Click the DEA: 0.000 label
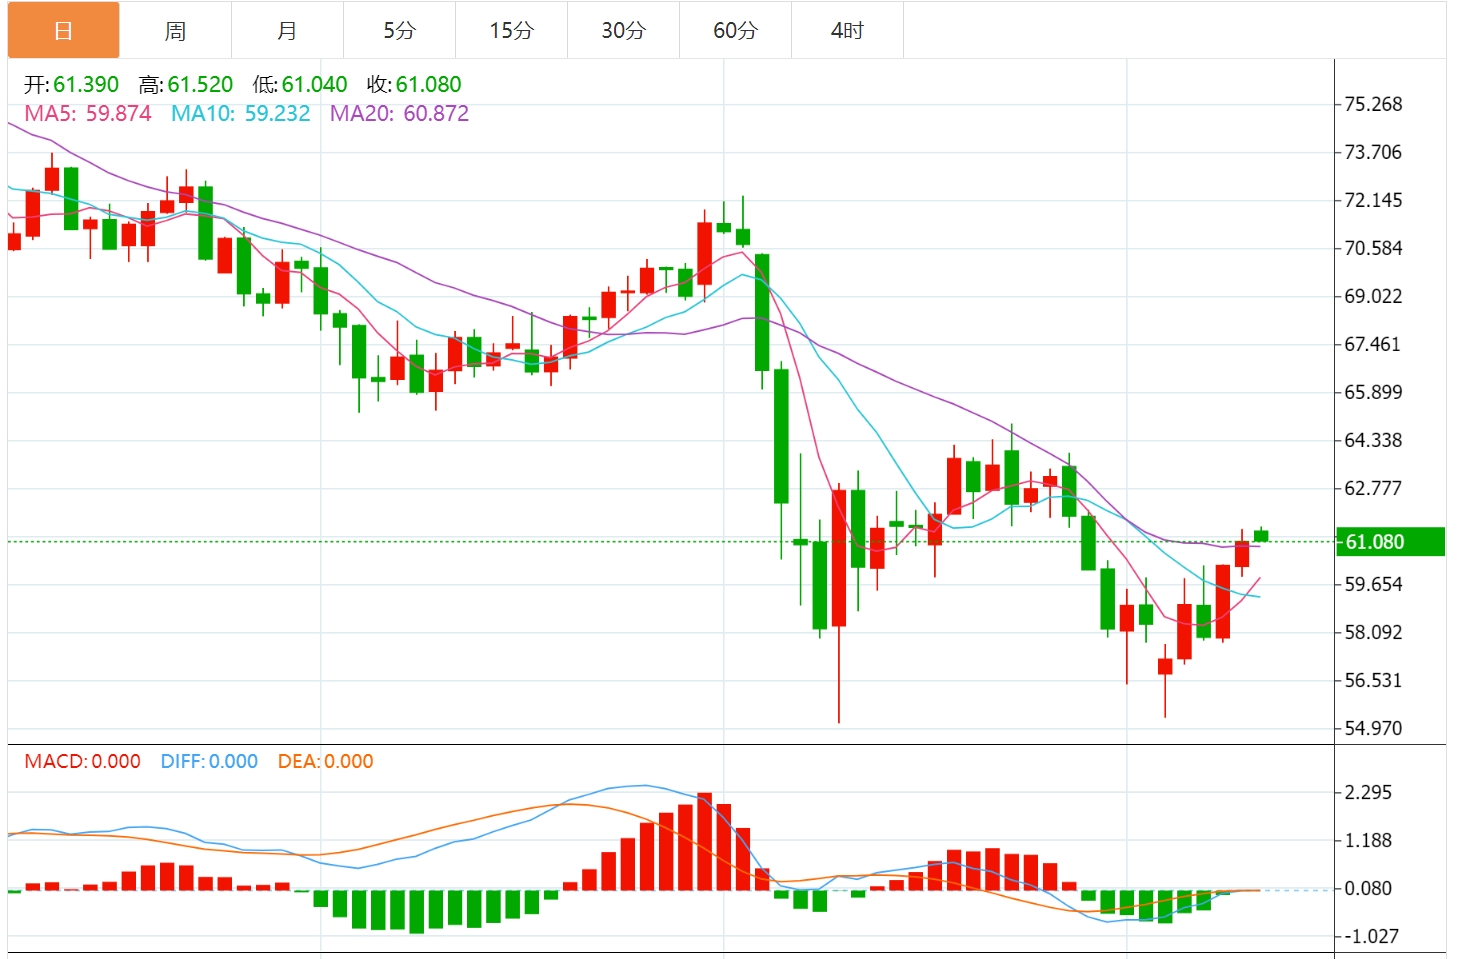Viewport: 1461px width, 959px height. 325,762
